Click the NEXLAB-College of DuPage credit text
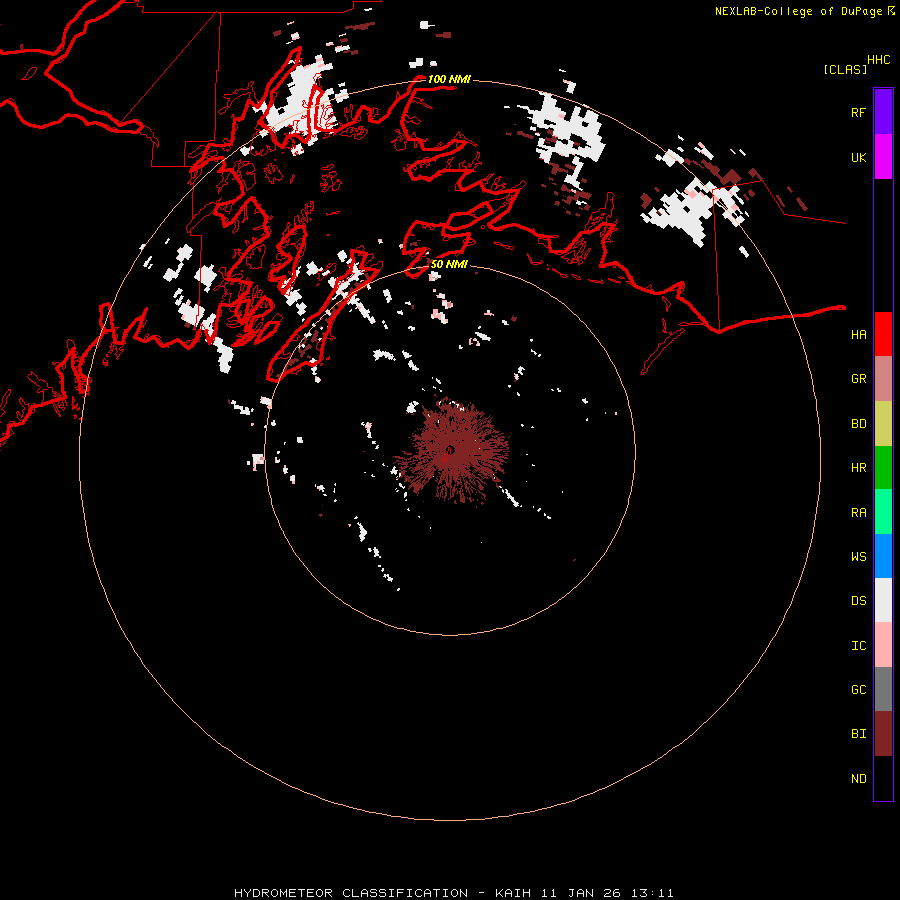900x900 pixels. click(x=798, y=11)
